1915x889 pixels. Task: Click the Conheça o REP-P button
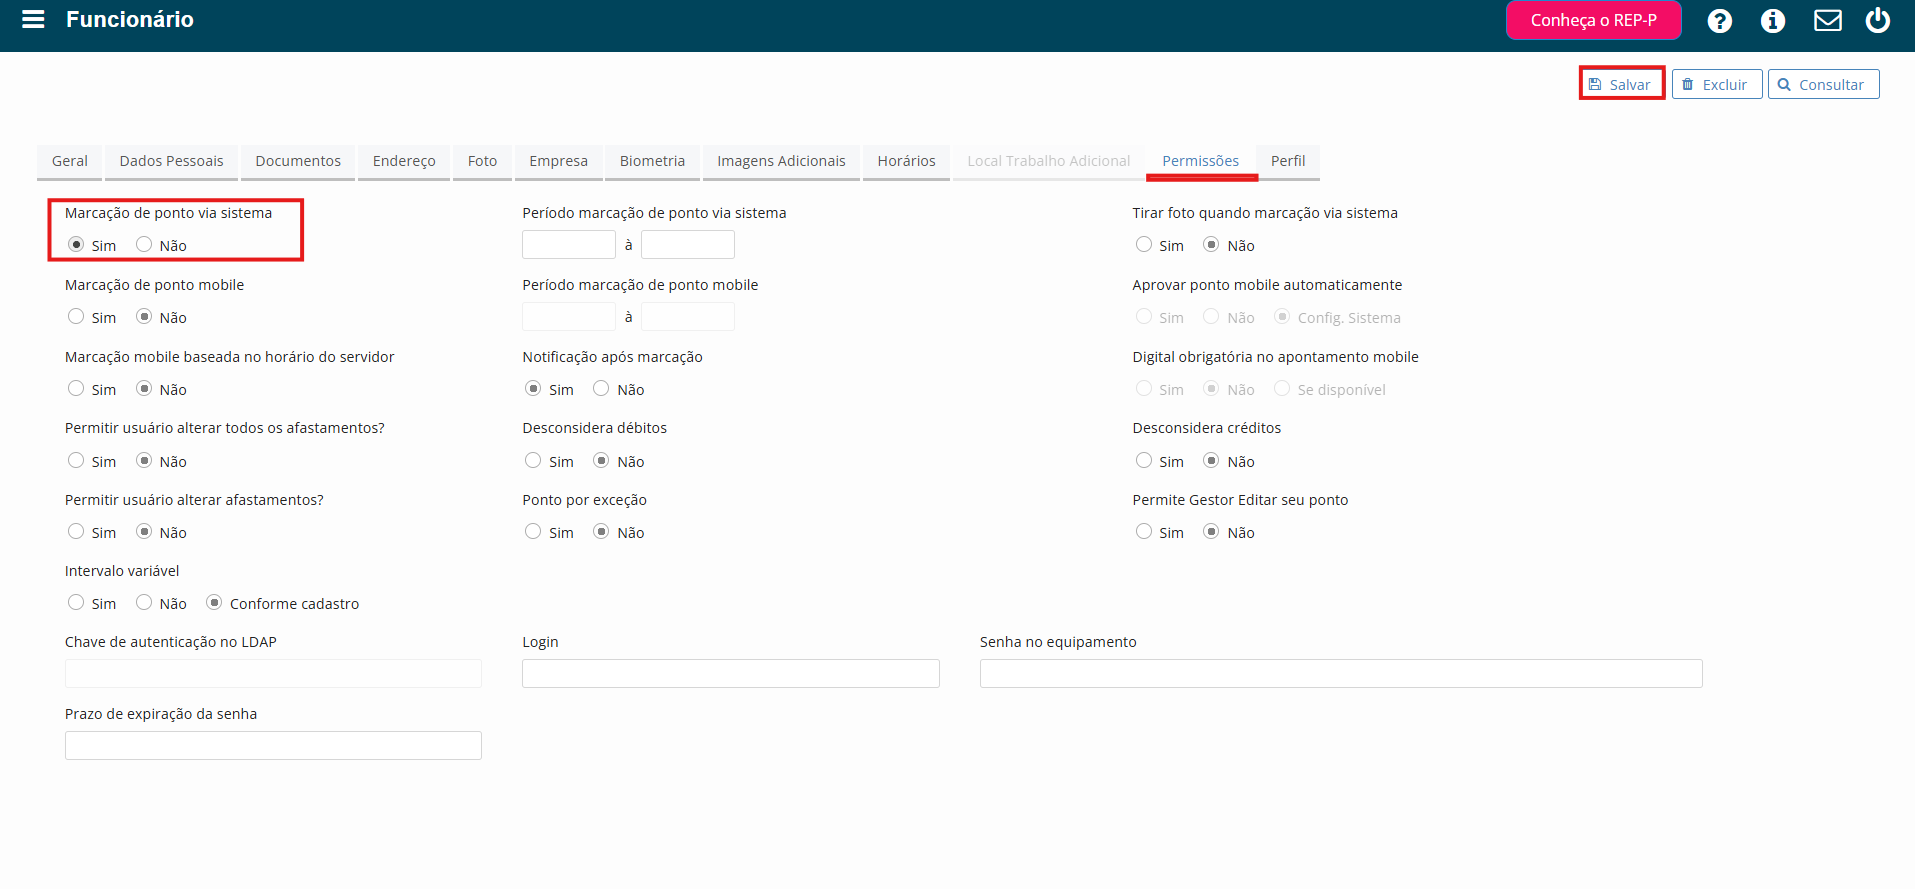point(1593,20)
